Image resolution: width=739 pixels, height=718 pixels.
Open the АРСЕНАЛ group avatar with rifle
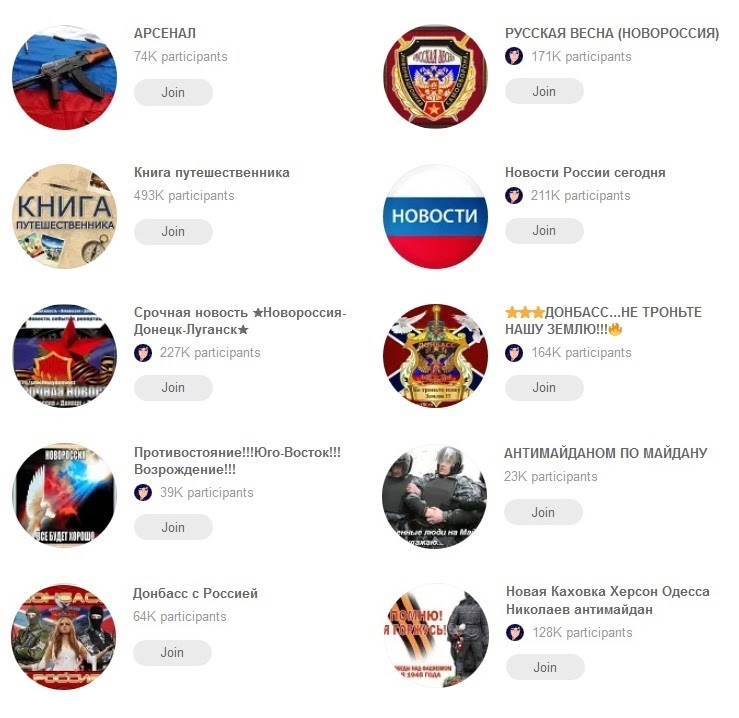[64, 77]
